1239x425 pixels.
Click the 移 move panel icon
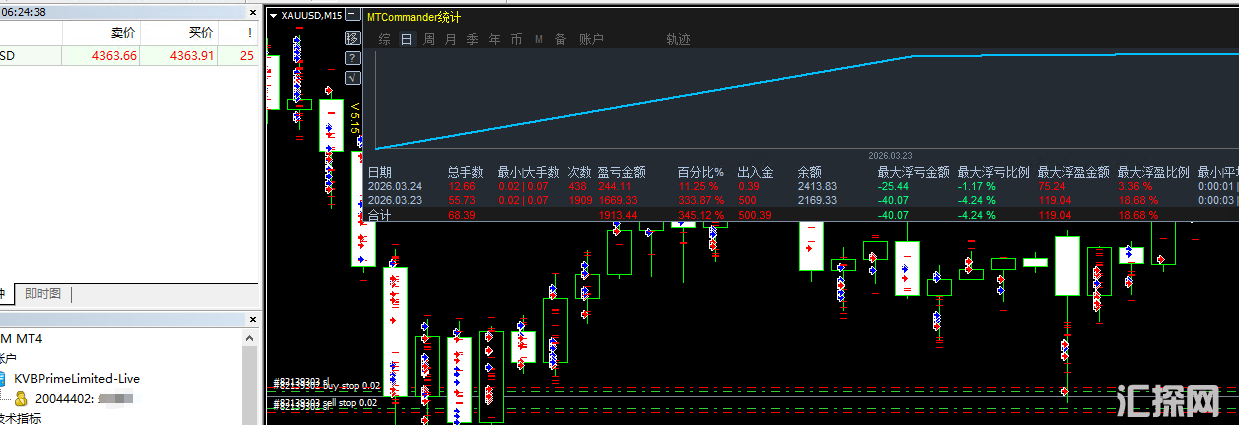pyautogui.click(x=351, y=37)
